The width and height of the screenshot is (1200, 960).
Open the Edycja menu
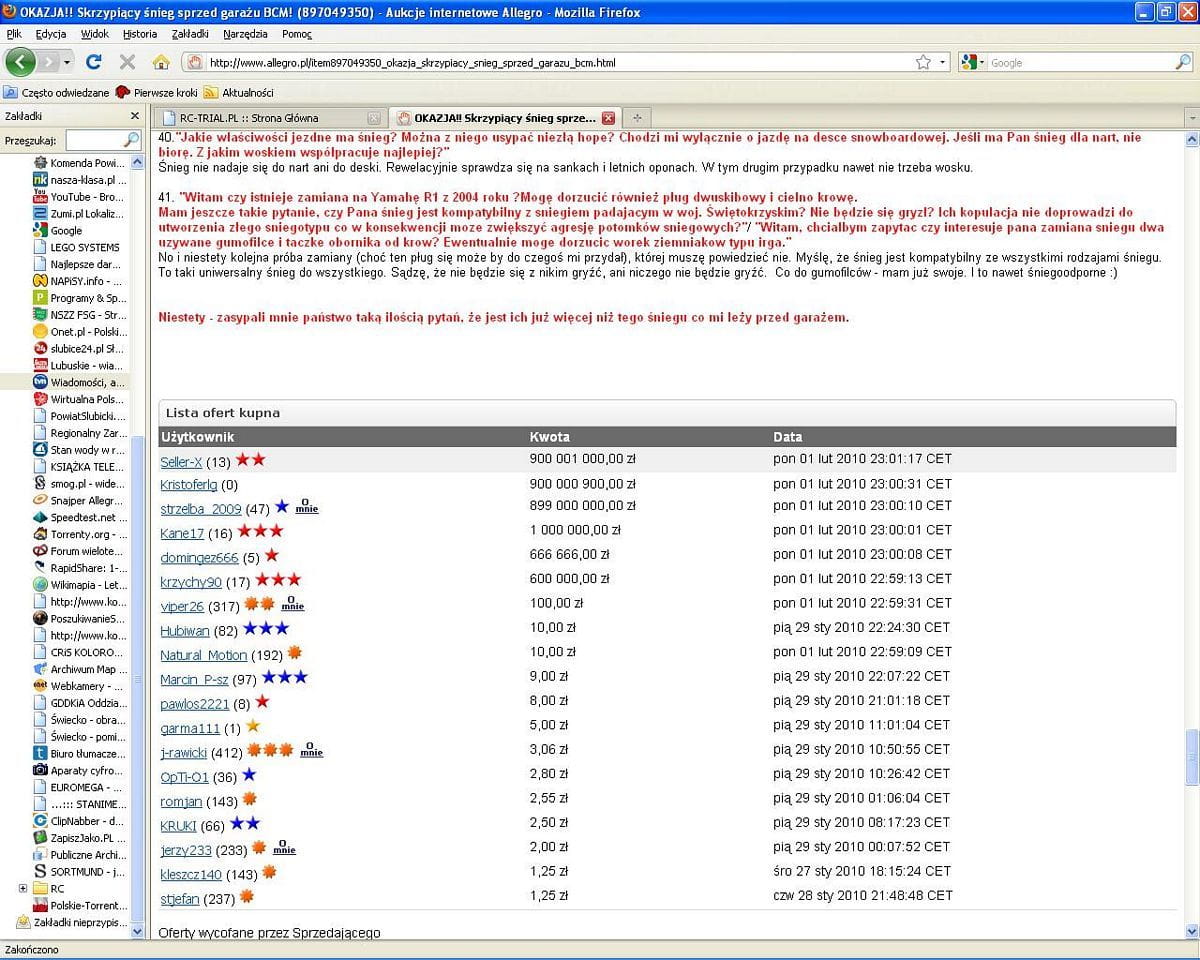coord(50,34)
